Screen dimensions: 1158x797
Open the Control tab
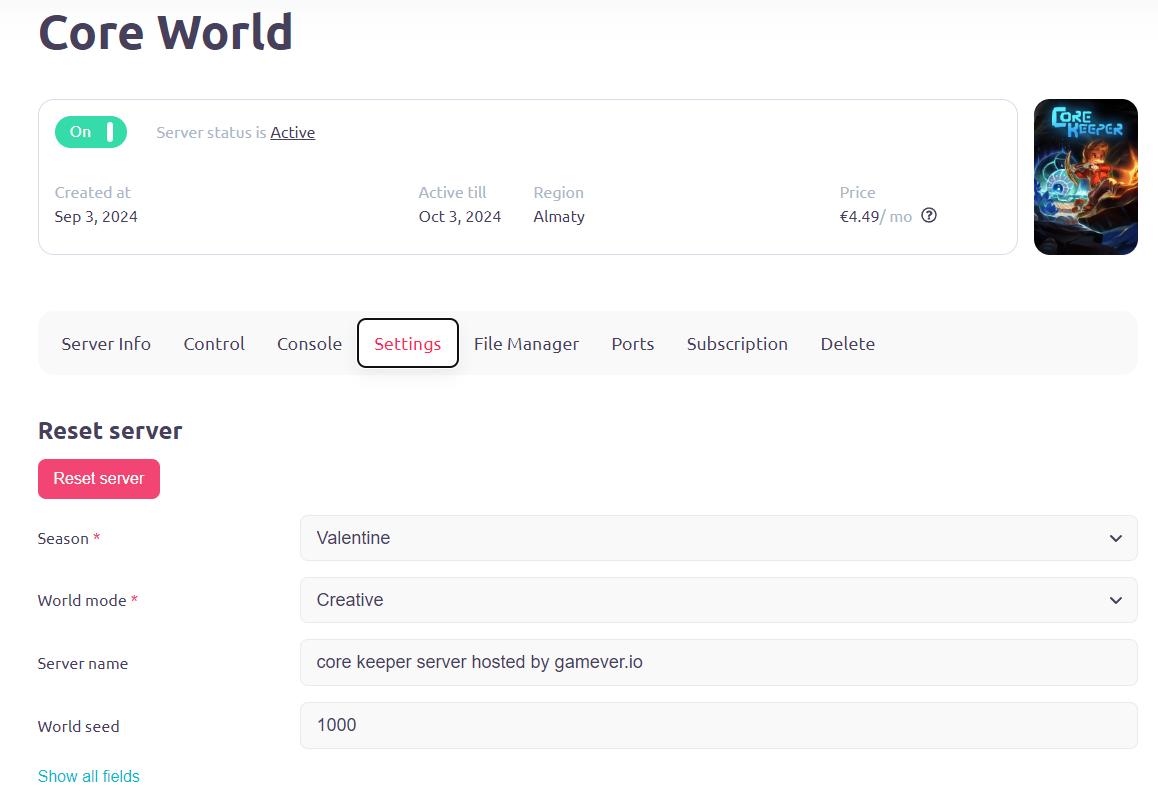coord(213,343)
